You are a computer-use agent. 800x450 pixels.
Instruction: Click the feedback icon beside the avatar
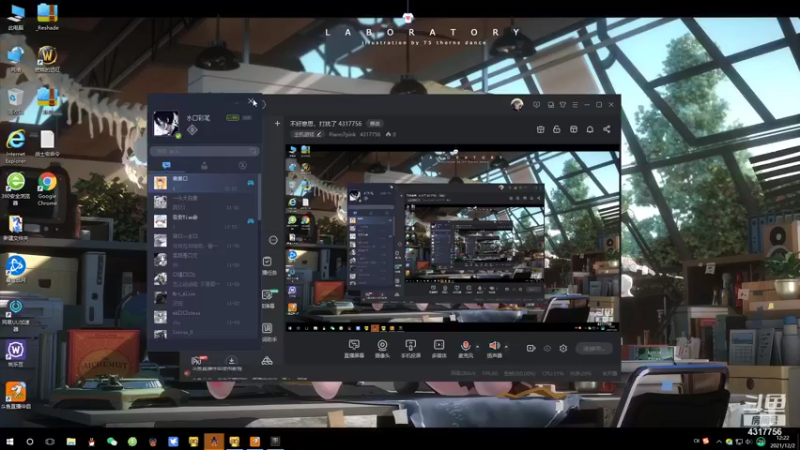pyautogui.click(x=536, y=105)
